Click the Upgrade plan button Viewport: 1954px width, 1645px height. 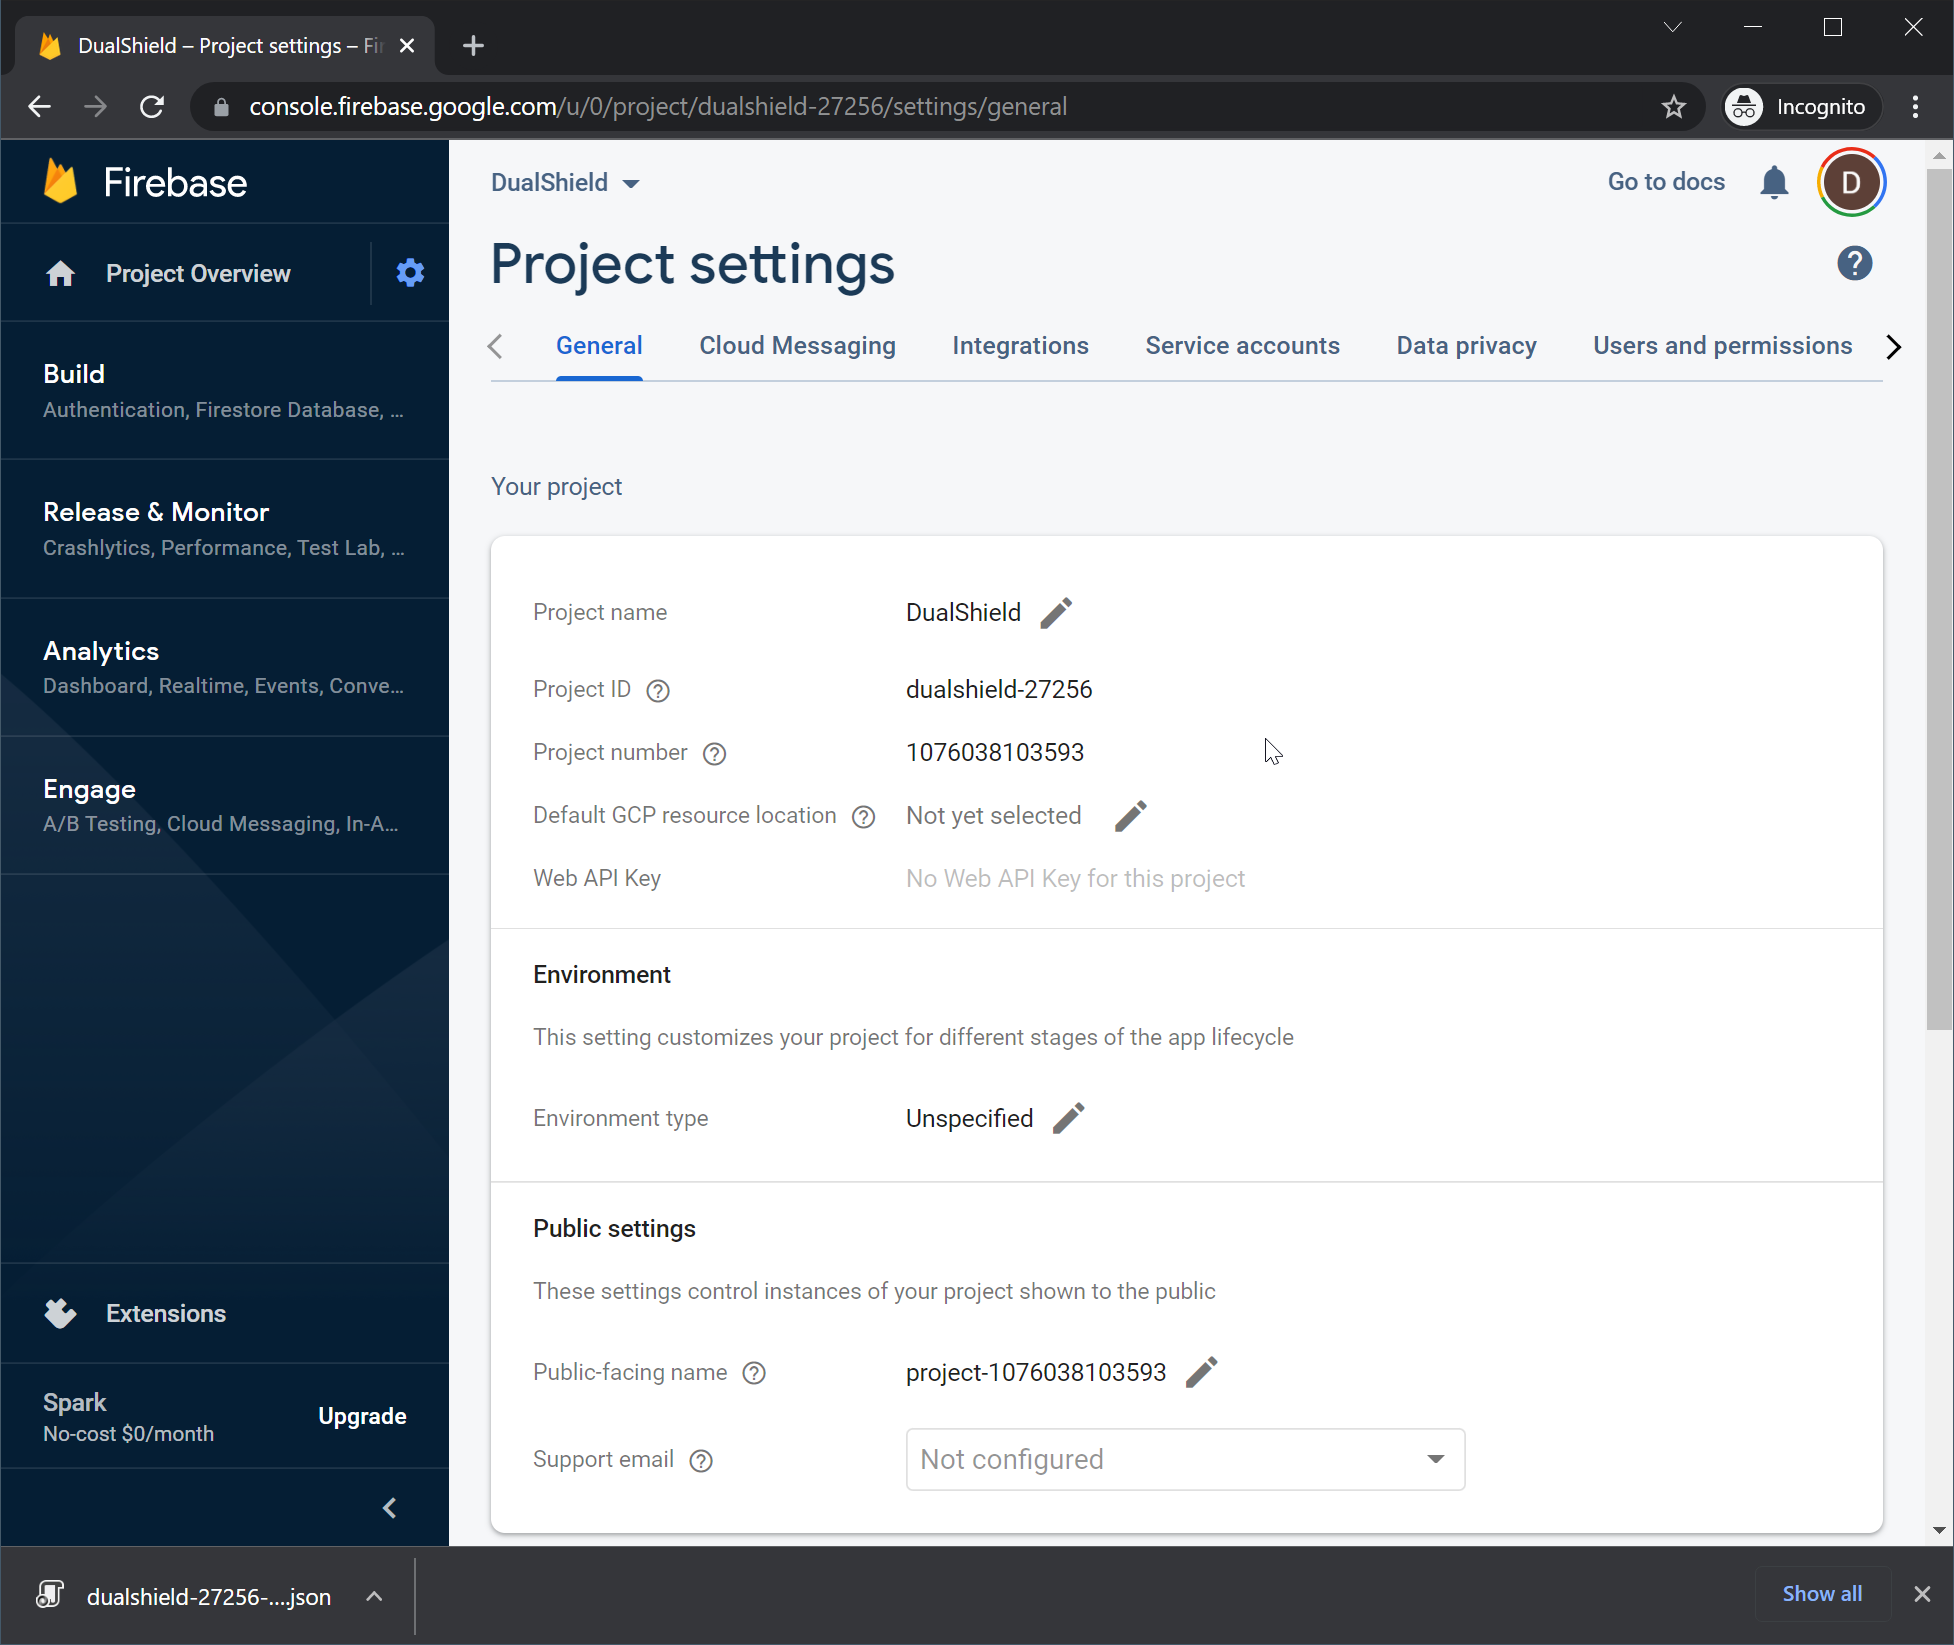362,1416
